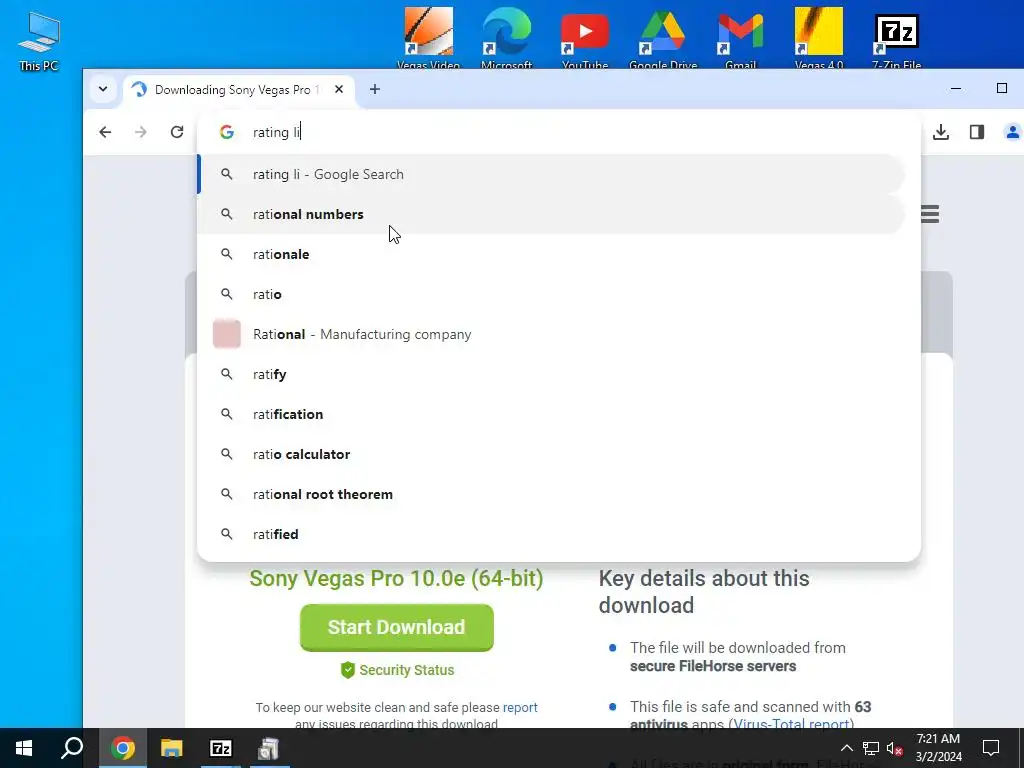The image size is (1024, 768).
Task: Open the Microsoft Edge desktop shortcut
Action: [506, 38]
